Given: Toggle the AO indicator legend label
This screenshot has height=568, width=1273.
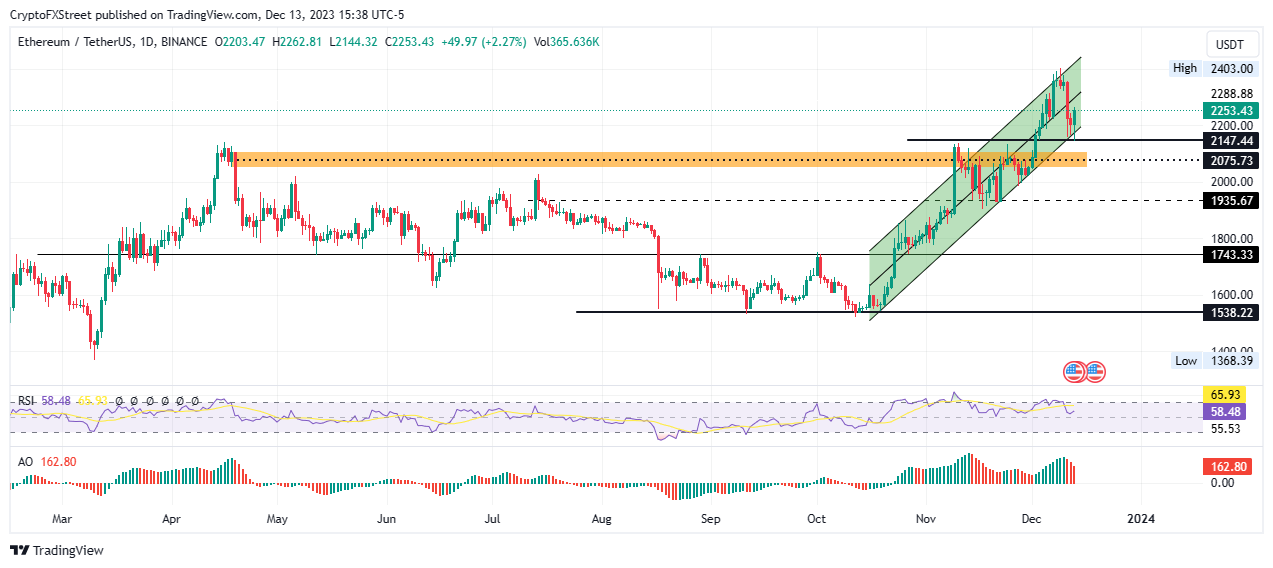Looking at the screenshot, I should click(25, 462).
